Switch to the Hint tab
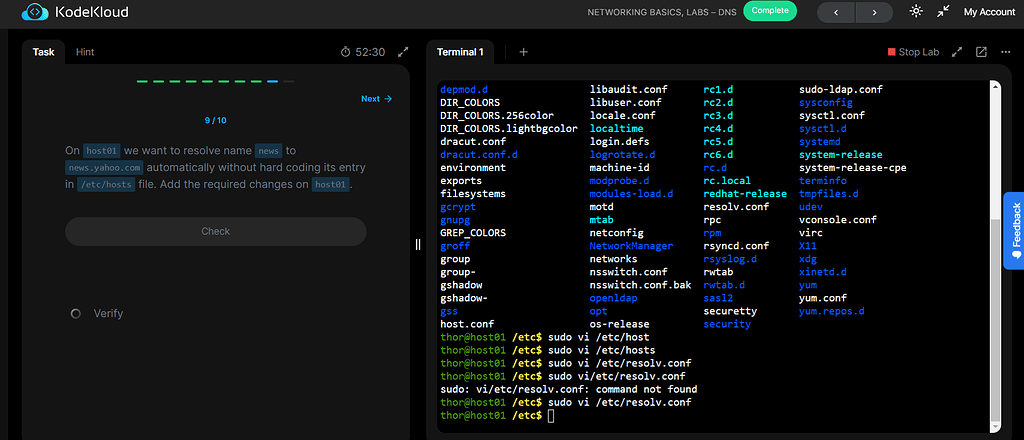The height and width of the screenshot is (440, 1024). pos(85,52)
